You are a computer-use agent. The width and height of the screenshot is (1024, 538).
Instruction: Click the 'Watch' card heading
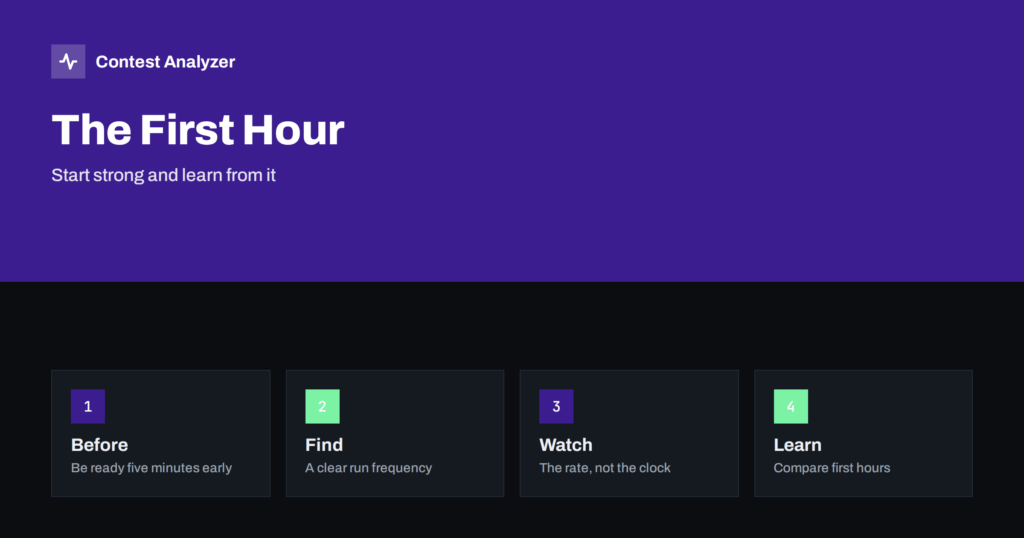(x=566, y=445)
